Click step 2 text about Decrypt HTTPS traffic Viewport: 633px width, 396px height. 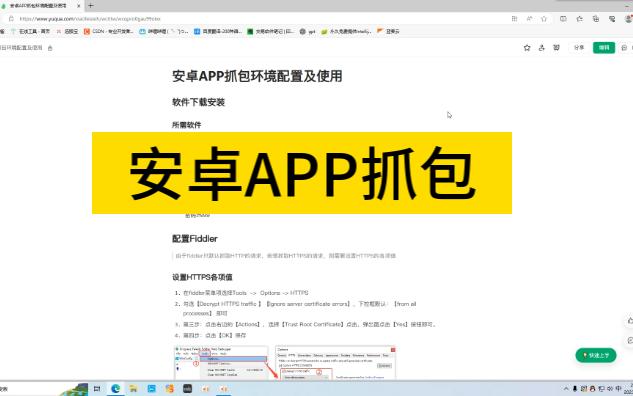click(x=300, y=308)
